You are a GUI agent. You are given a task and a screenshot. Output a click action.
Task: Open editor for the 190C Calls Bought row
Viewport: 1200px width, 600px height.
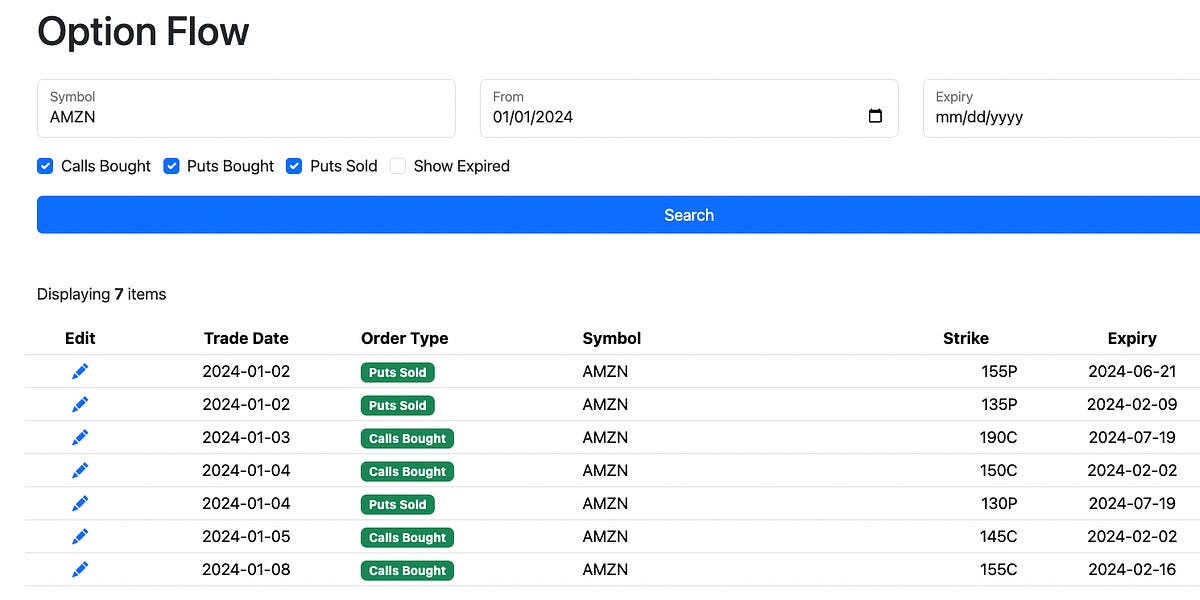80,437
